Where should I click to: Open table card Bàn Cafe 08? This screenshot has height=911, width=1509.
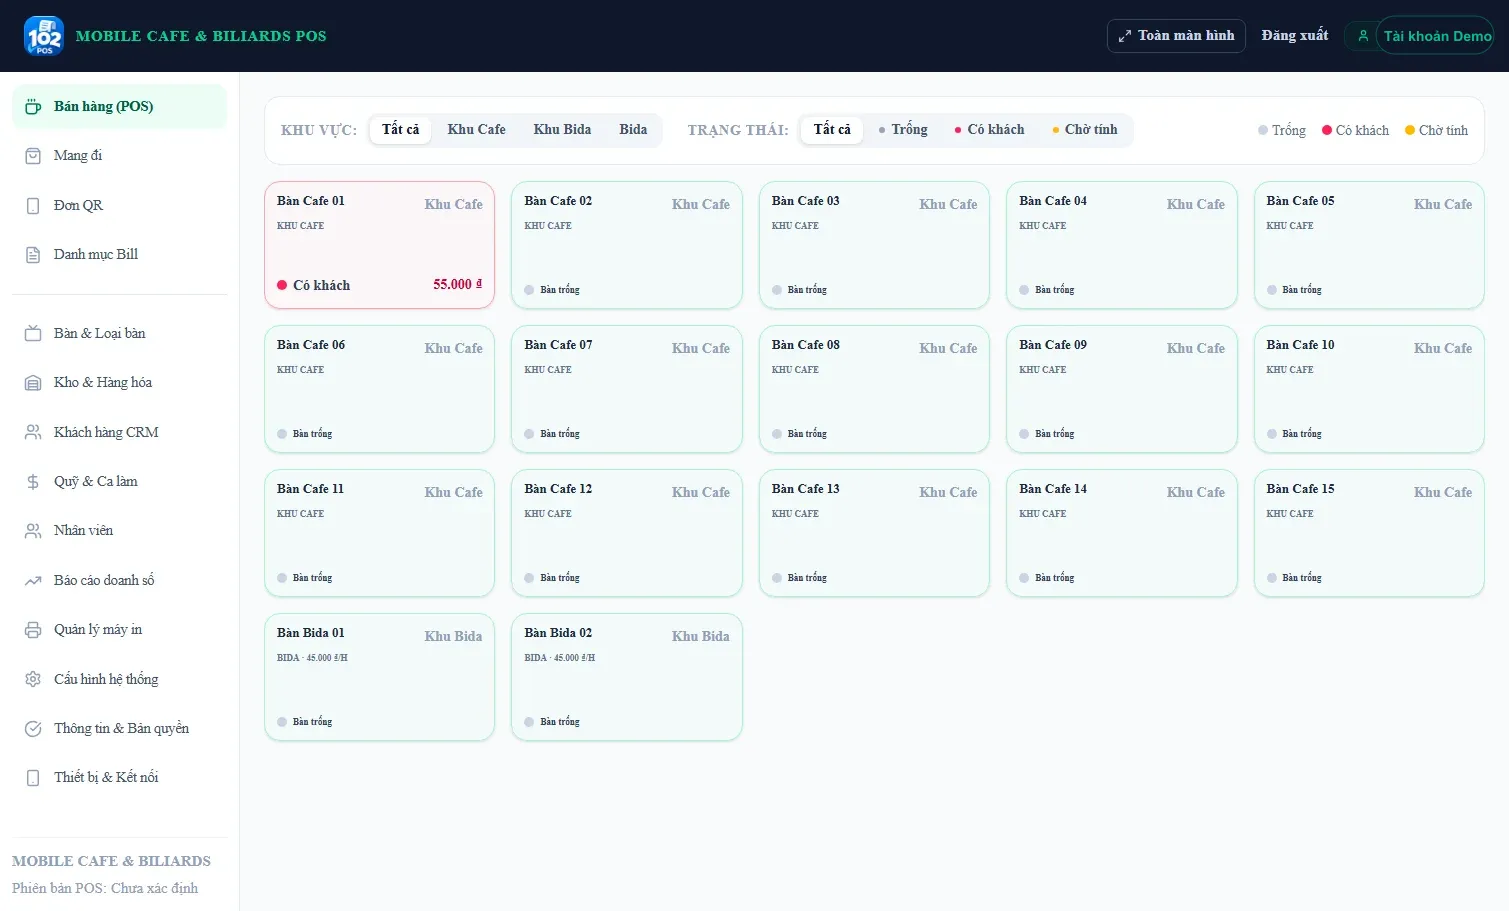[x=874, y=389]
